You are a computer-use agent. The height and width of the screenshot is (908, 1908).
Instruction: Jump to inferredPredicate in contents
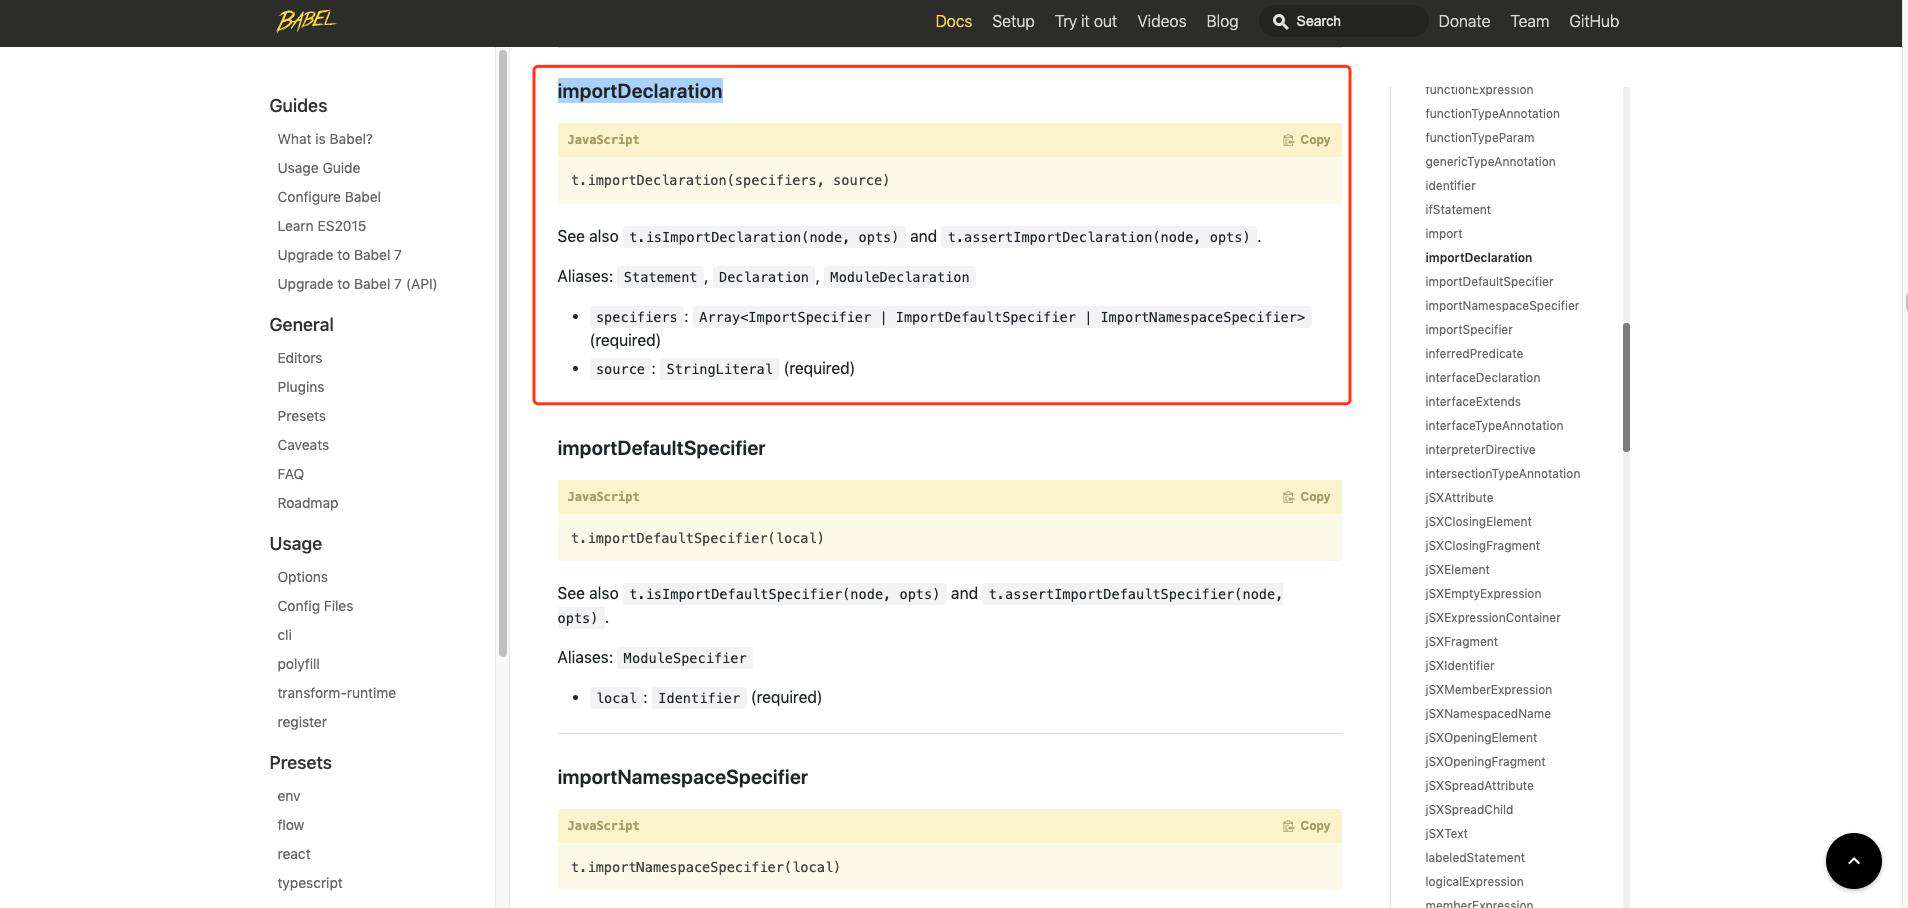coord(1474,354)
